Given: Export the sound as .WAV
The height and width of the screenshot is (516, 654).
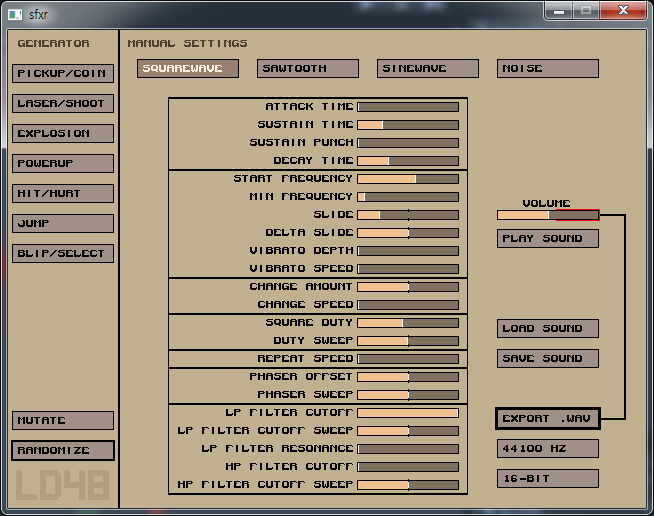Looking at the screenshot, I should click(548, 418).
